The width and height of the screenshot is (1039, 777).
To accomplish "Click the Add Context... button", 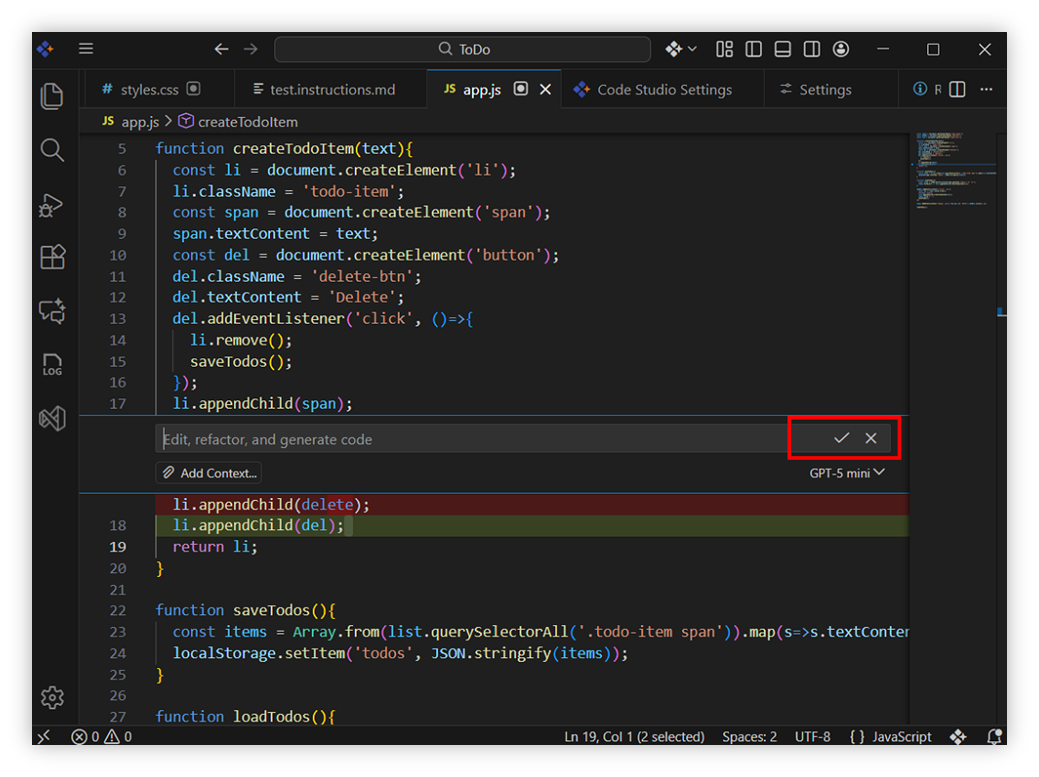I will pos(210,473).
